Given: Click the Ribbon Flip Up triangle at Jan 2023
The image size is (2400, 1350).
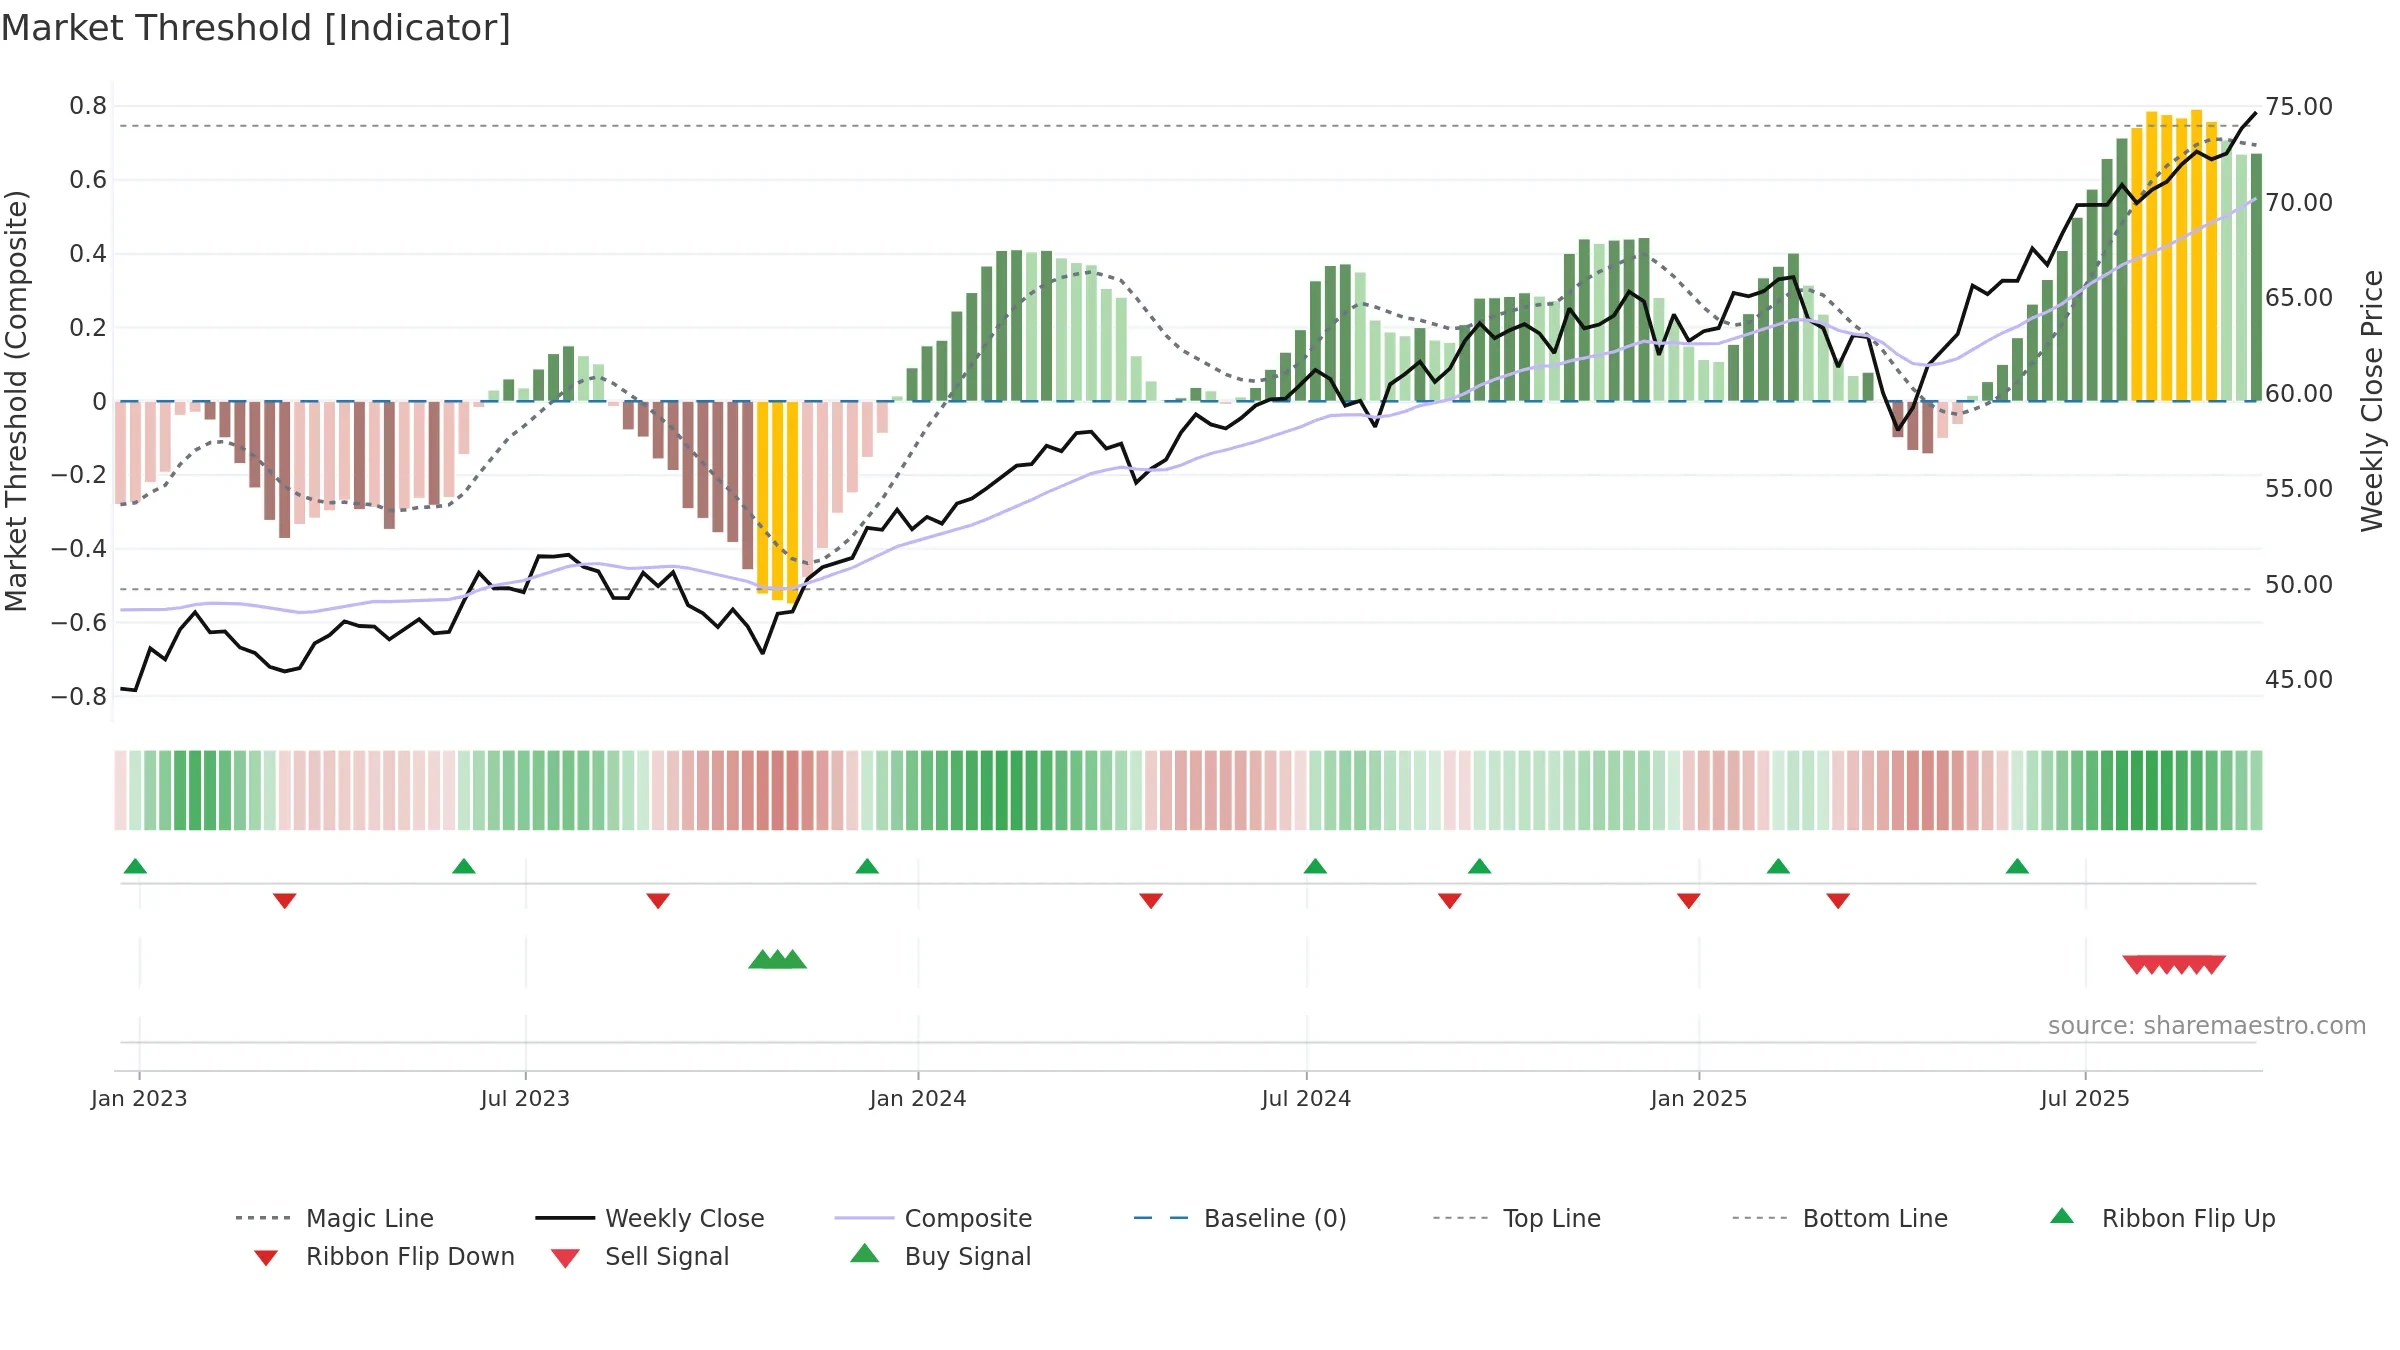Looking at the screenshot, I should click(135, 866).
